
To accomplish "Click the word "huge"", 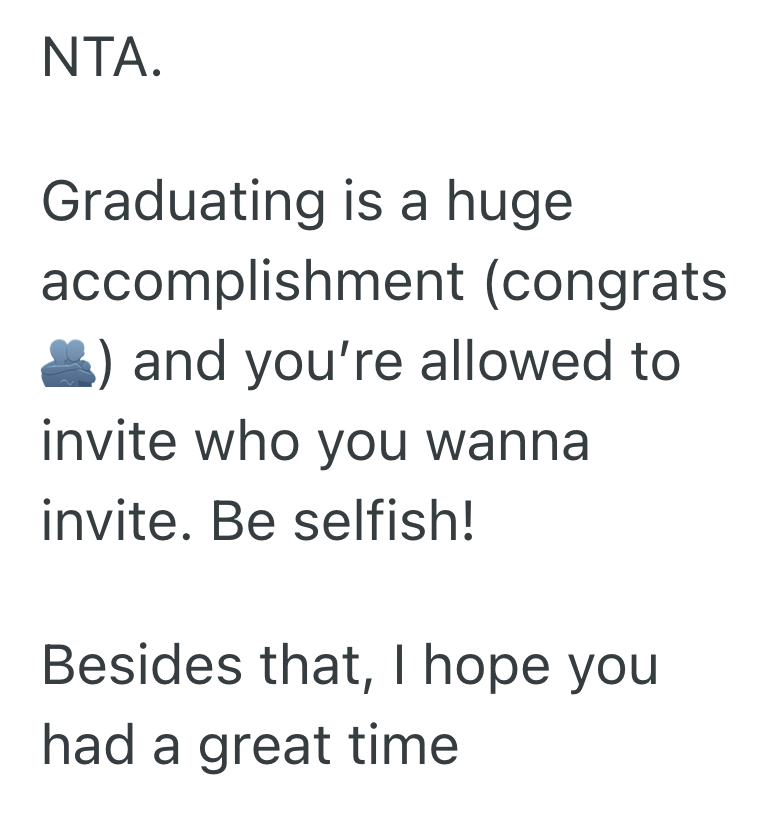I will tap(509, 204).
